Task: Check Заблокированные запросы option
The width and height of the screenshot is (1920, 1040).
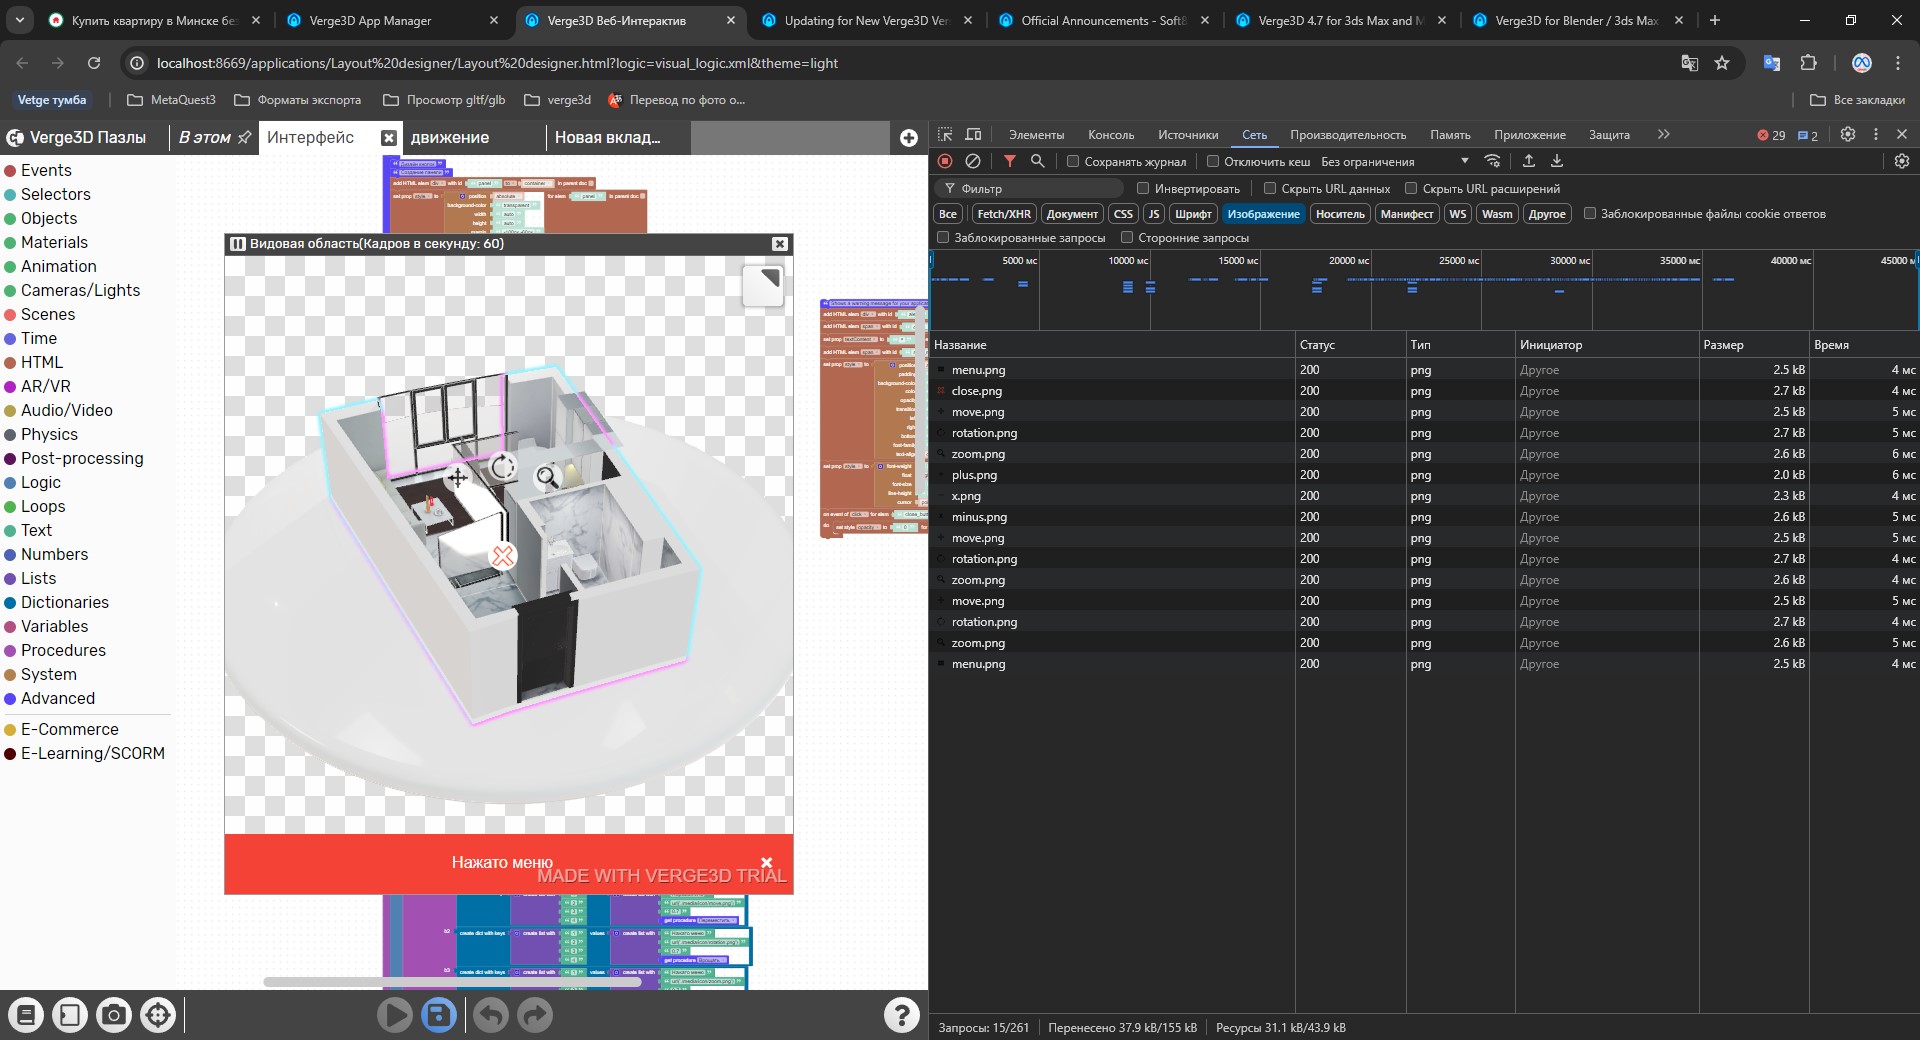Action: point(943,237)
